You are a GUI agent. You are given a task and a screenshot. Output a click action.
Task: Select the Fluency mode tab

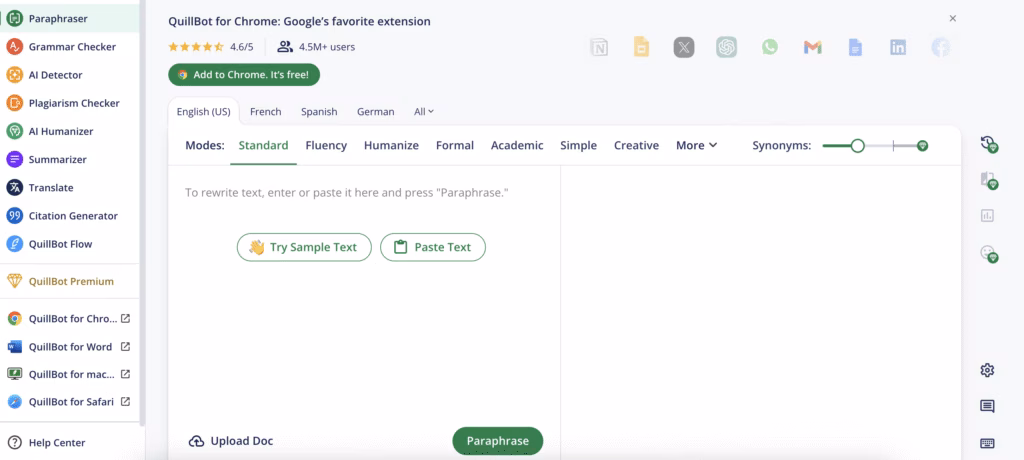[x=326, y=145]
